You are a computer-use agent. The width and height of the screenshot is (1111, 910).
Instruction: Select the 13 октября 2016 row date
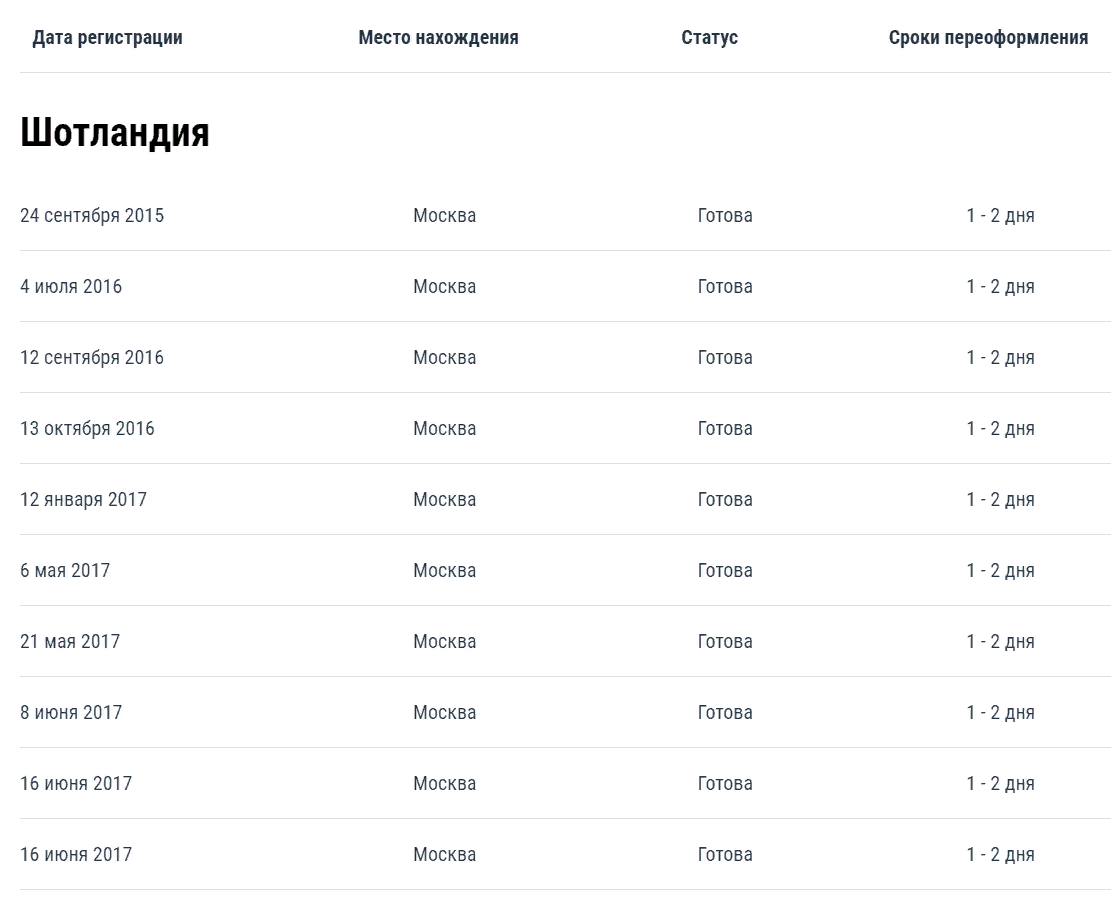(87, 429)
